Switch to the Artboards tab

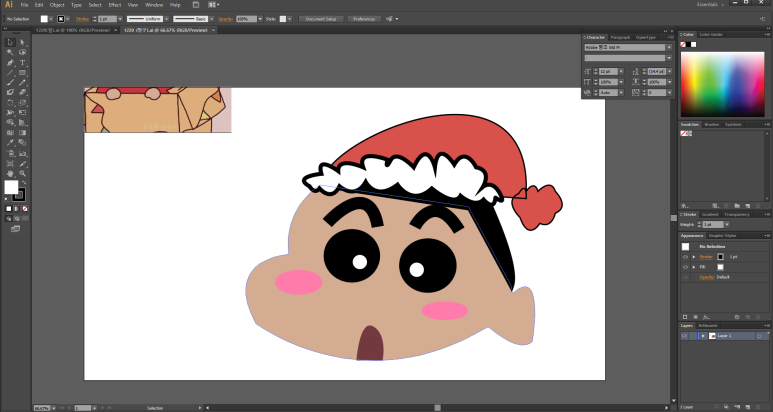click(x=708, y=326)
